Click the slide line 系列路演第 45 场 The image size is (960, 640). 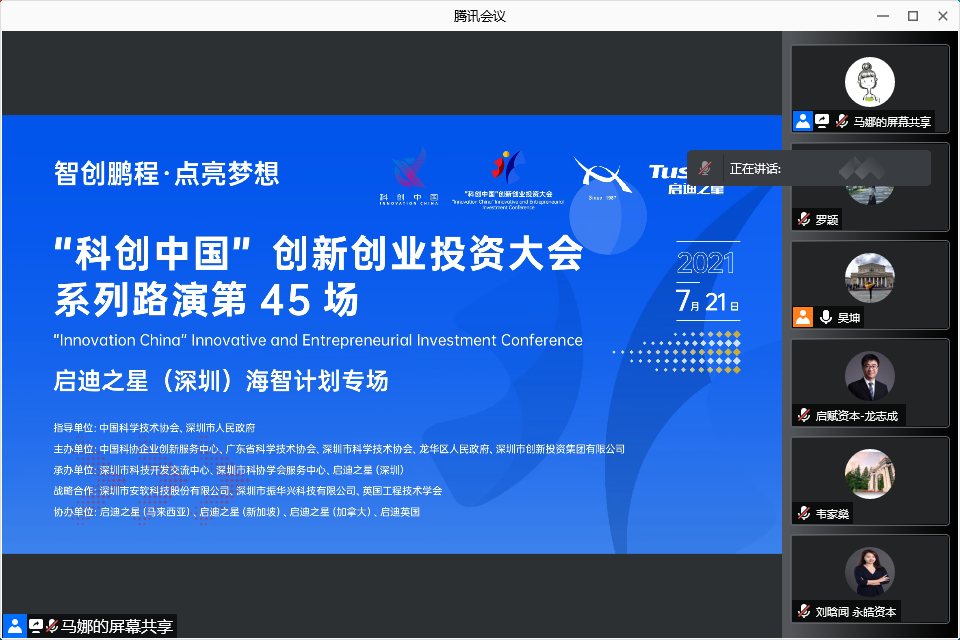click(206, 299)
